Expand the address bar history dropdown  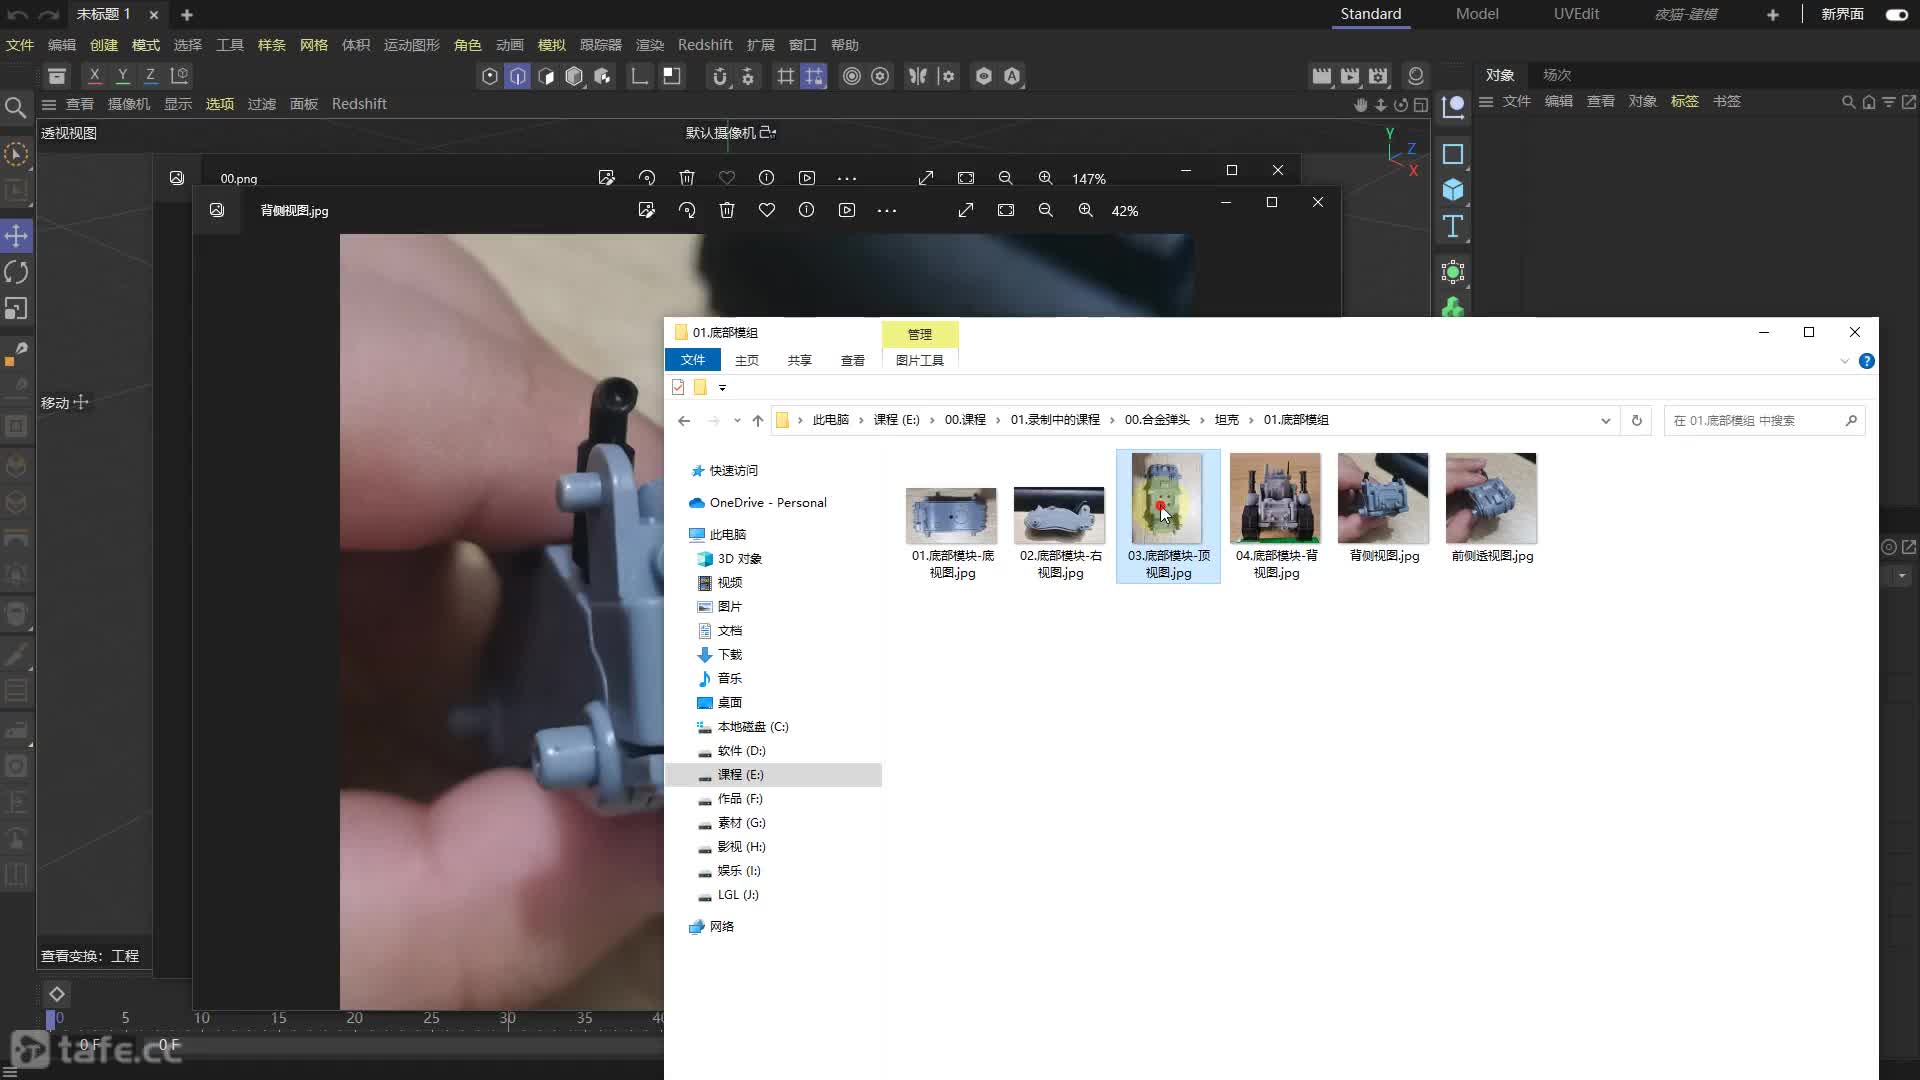click(1606, 421)
